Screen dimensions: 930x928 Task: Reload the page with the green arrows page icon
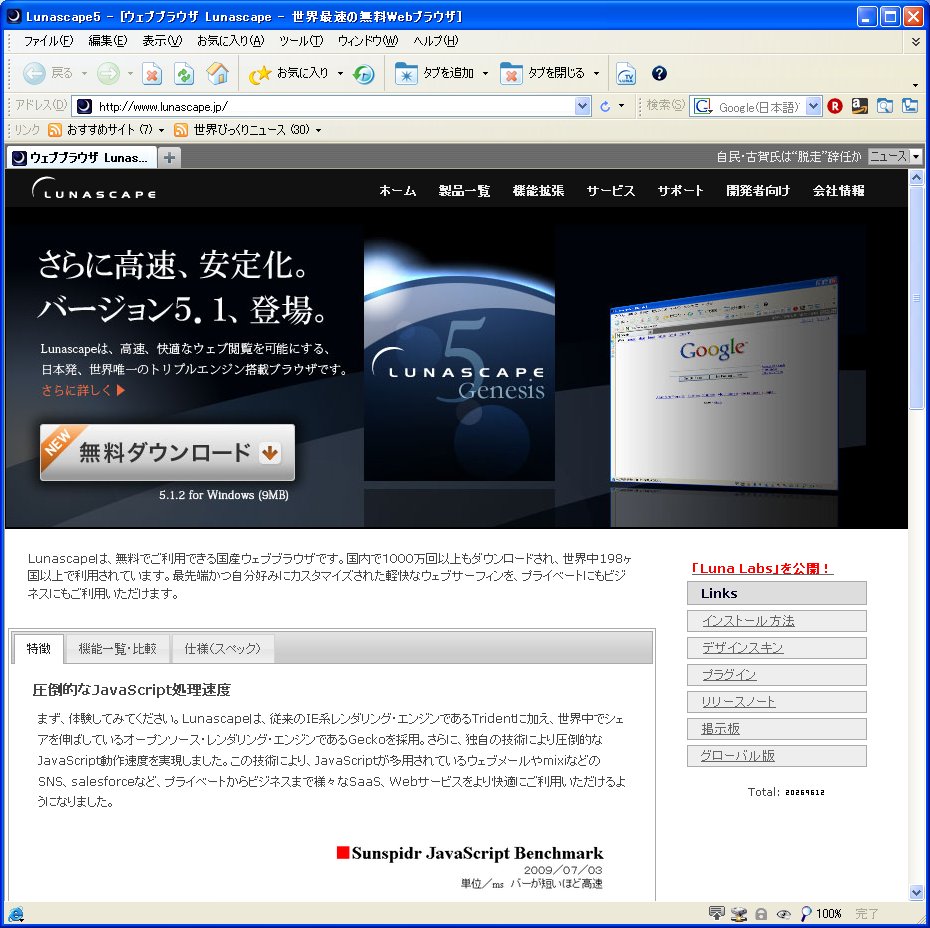click(184, 74)
